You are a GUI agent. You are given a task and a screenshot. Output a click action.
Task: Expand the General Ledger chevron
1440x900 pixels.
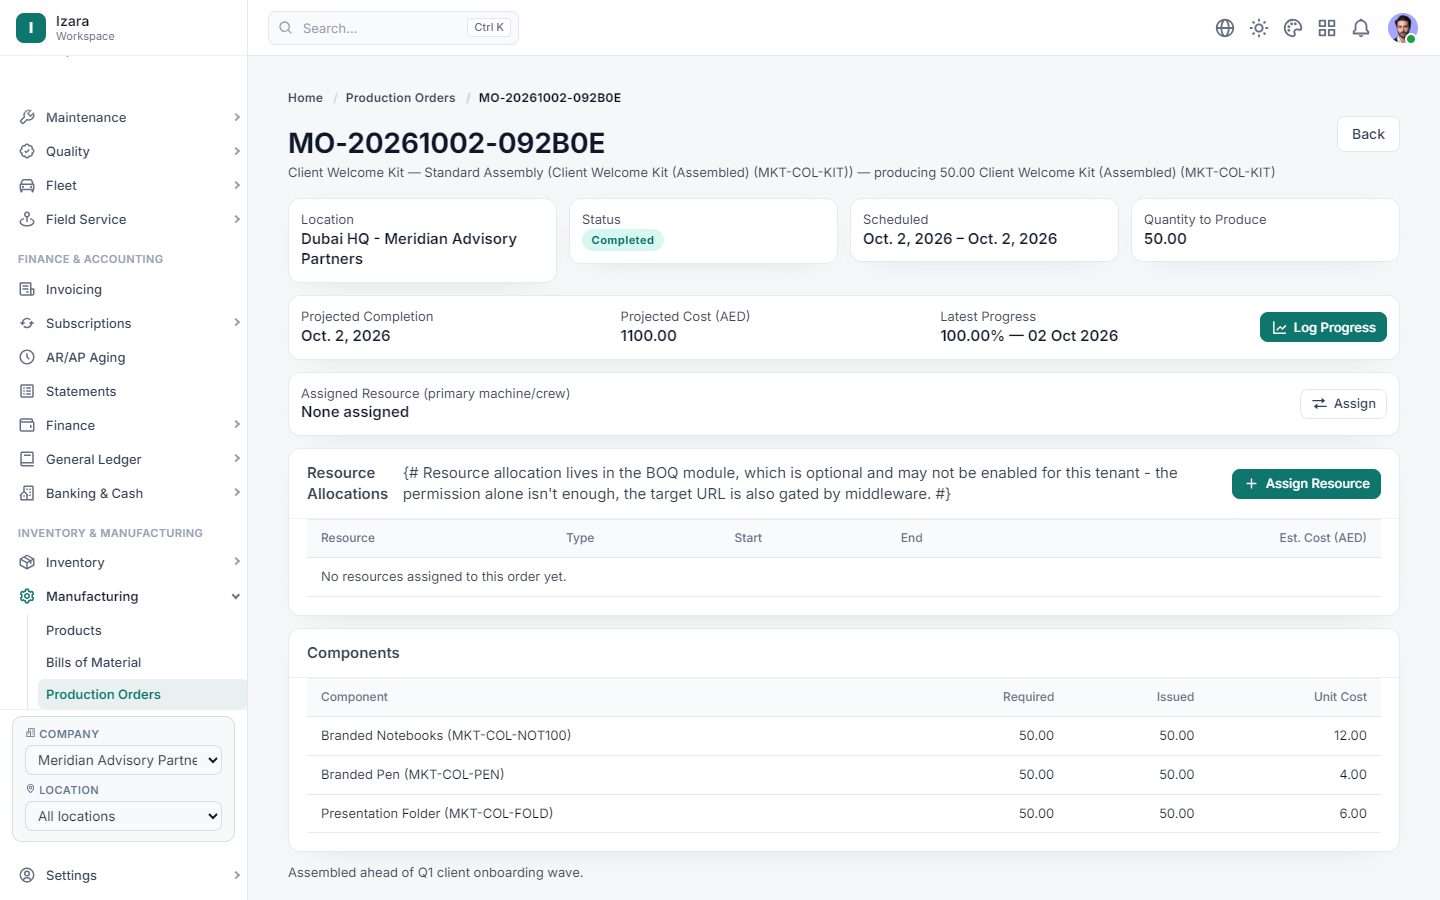point(237,459)
